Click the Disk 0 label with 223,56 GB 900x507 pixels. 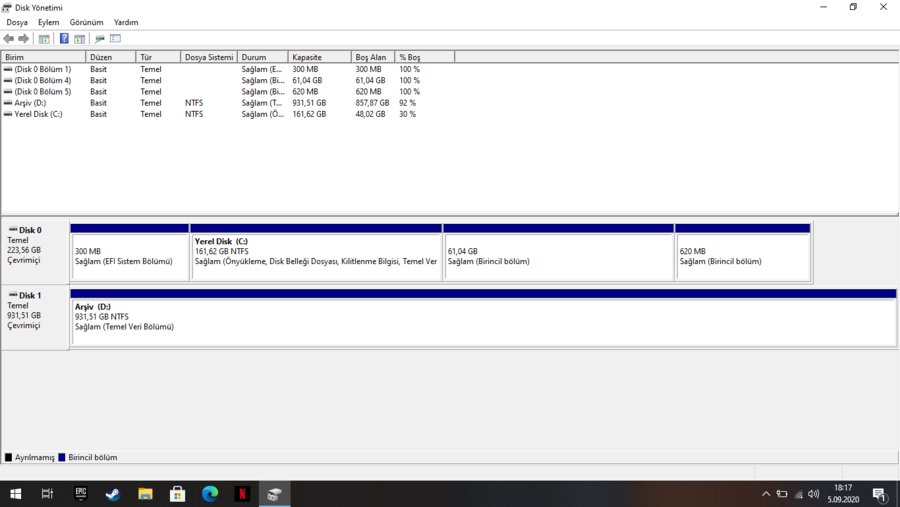coord(34,250)
